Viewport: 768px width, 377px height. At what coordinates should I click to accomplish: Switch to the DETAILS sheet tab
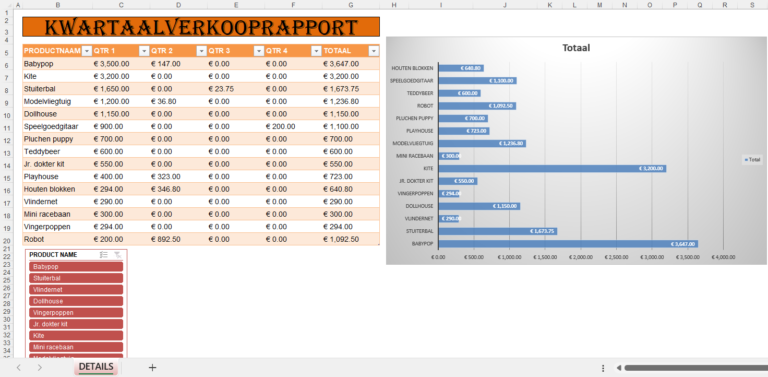tap(96, 367)
